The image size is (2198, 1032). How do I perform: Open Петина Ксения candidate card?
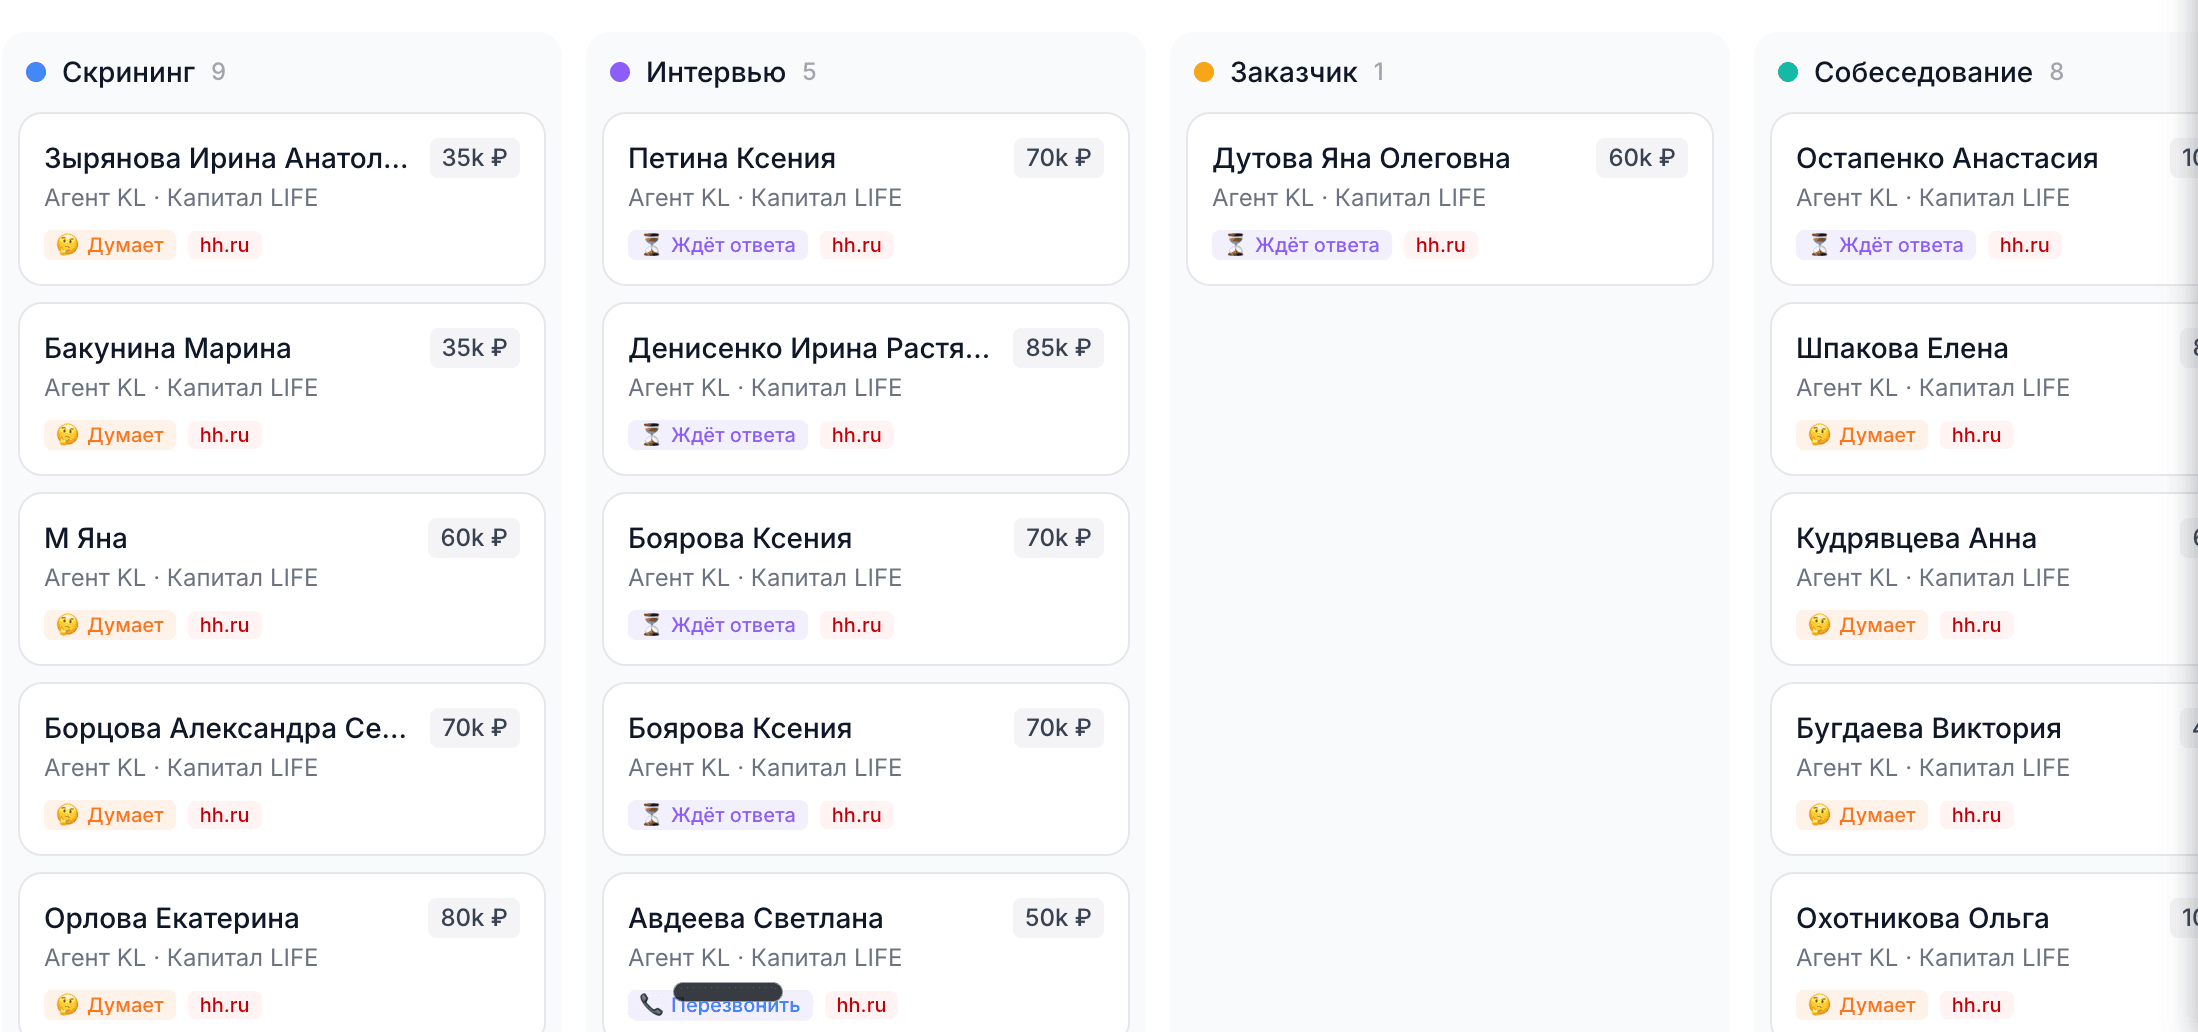[866, 199]
